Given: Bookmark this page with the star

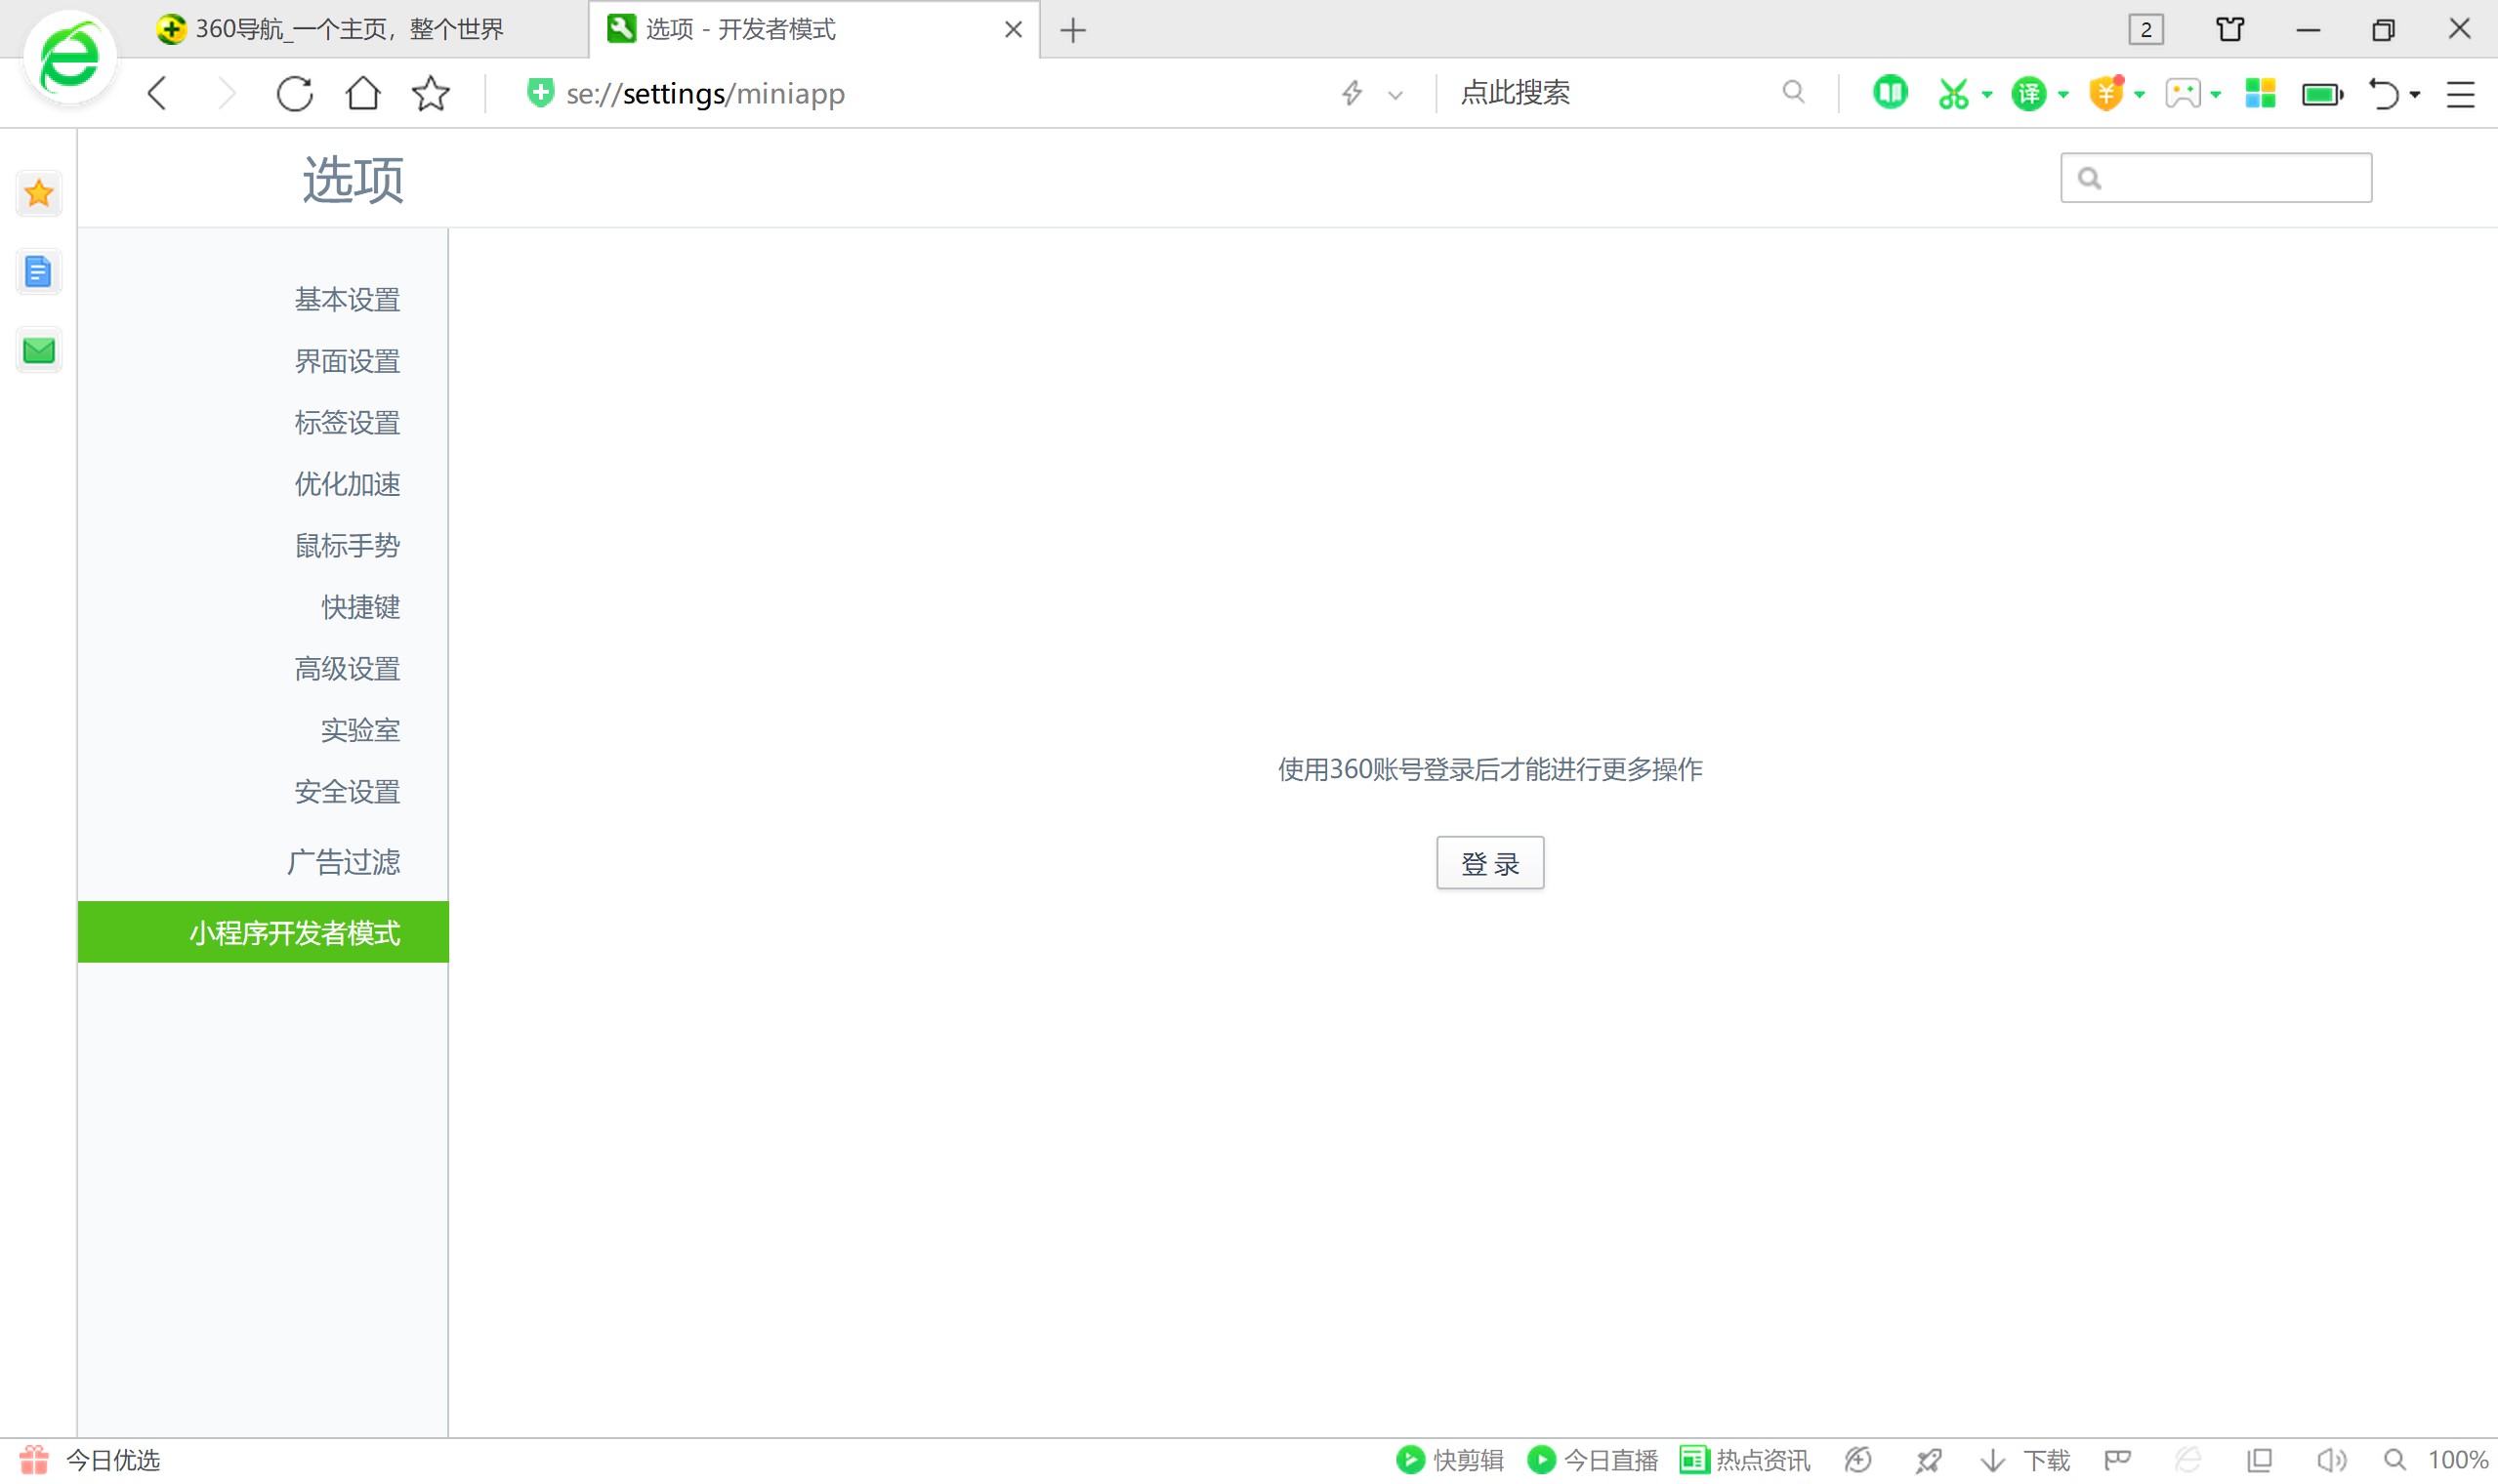Looking at the screenshot, I should coord(431,94).
